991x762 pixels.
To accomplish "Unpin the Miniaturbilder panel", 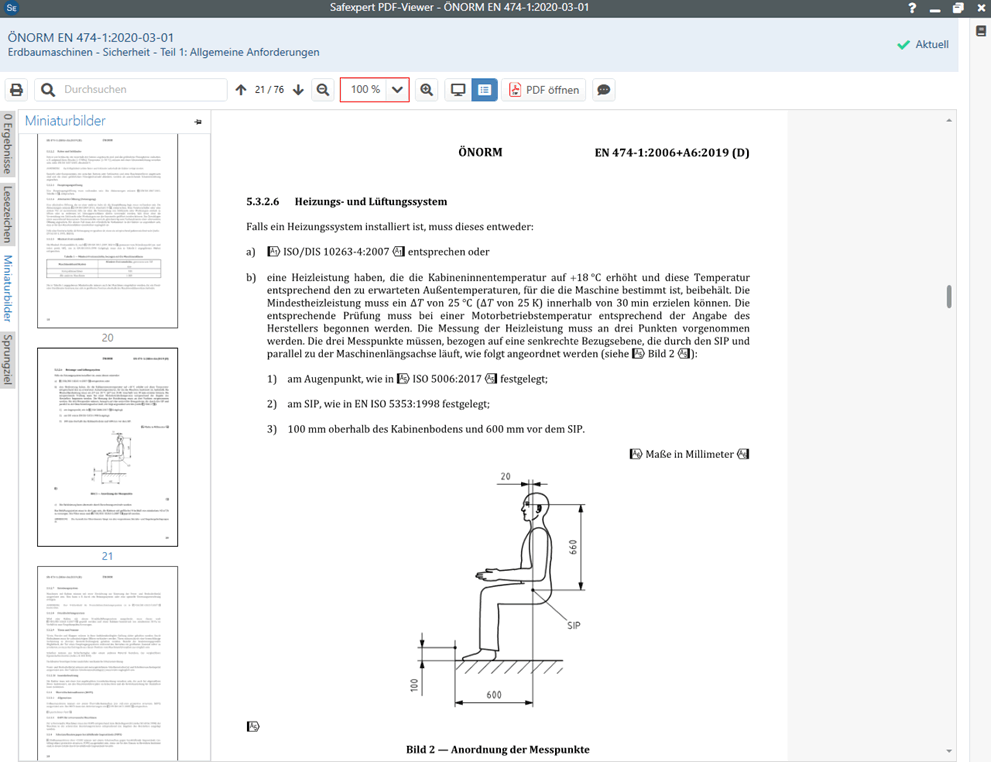I will 198,122.
